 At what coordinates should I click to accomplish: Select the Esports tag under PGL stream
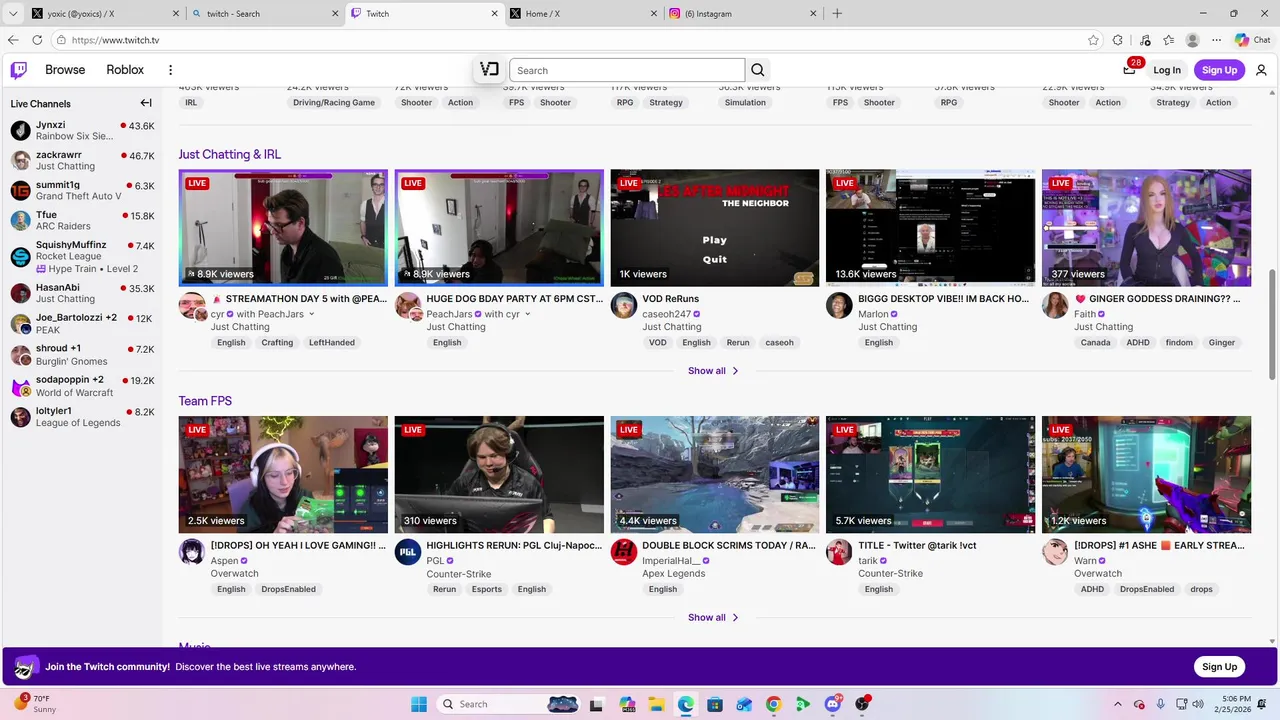click(487, 590)
